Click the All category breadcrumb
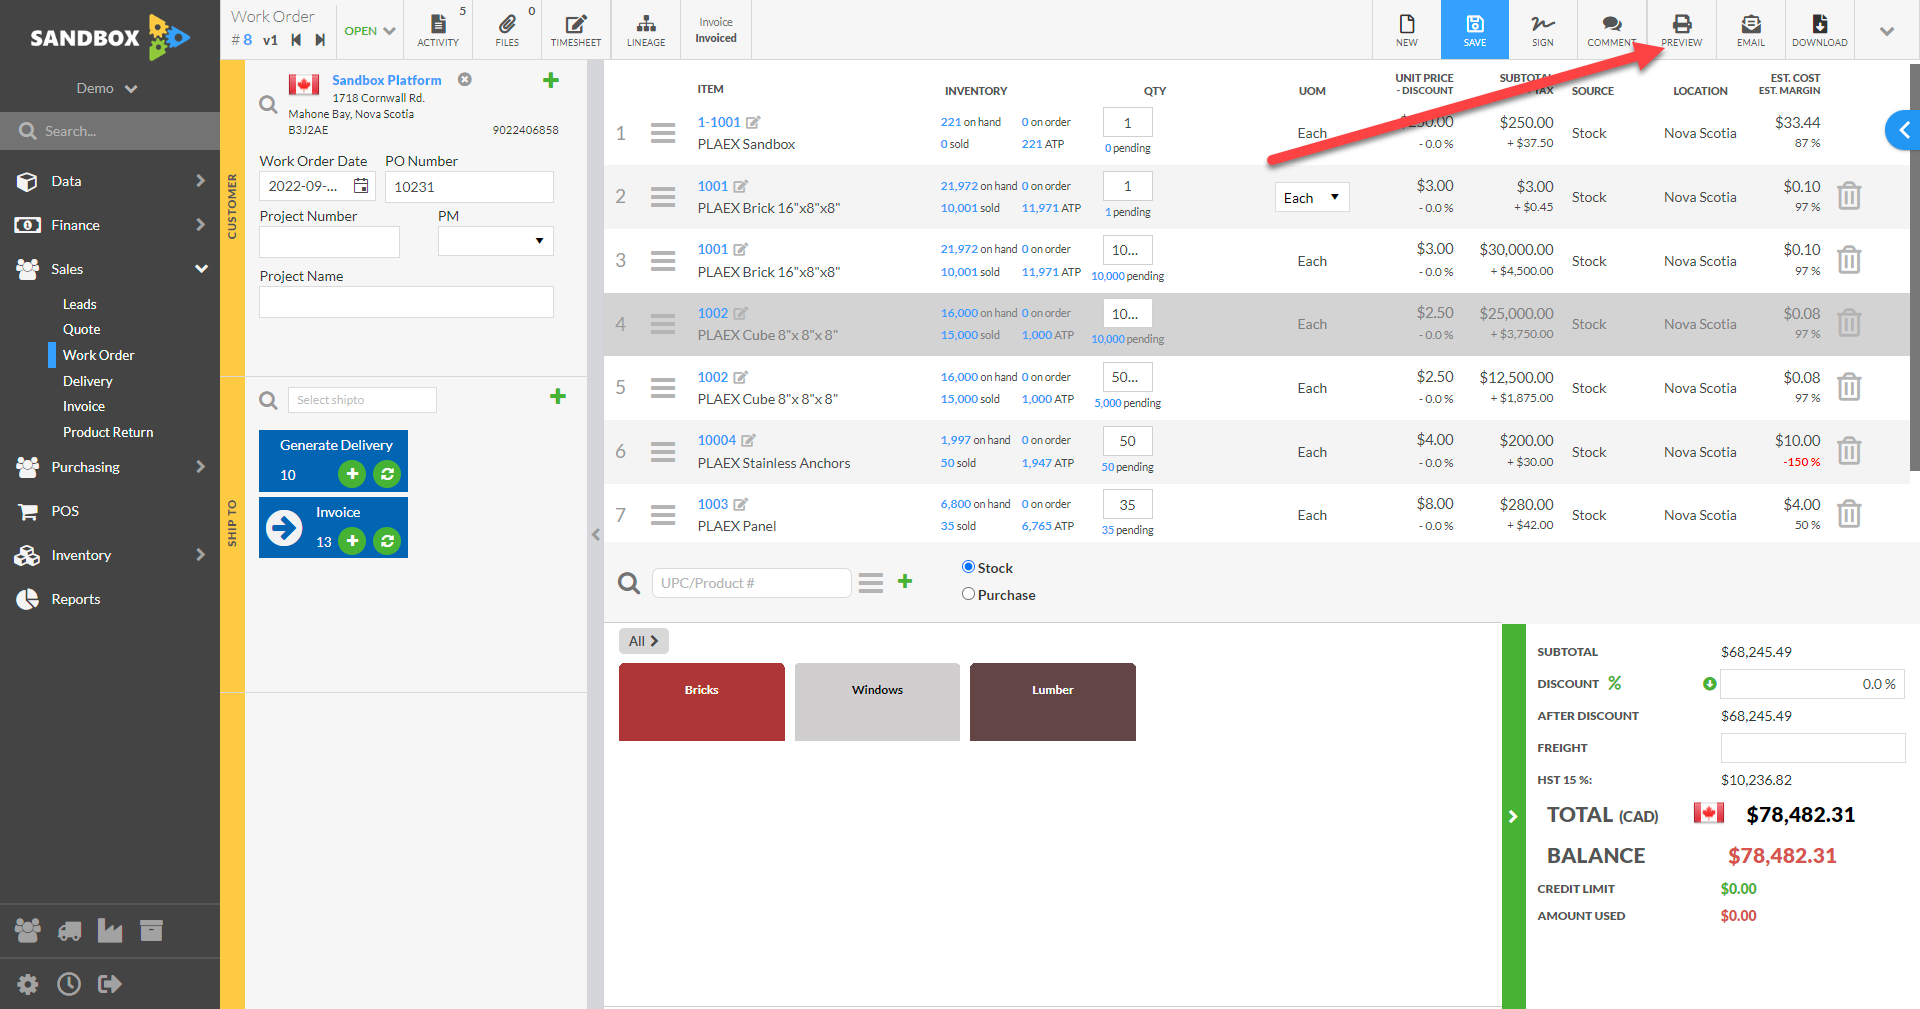1920x1009 pixels. click(644, 641)
